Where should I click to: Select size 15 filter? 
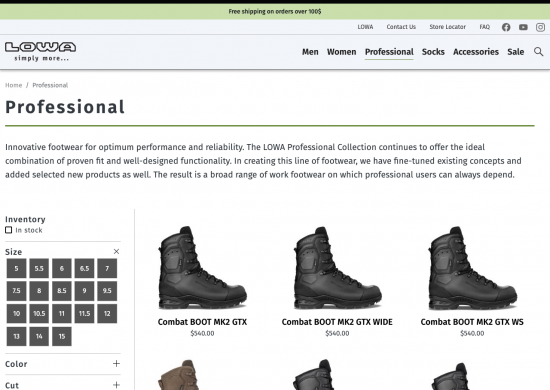[x=62, y=336]
